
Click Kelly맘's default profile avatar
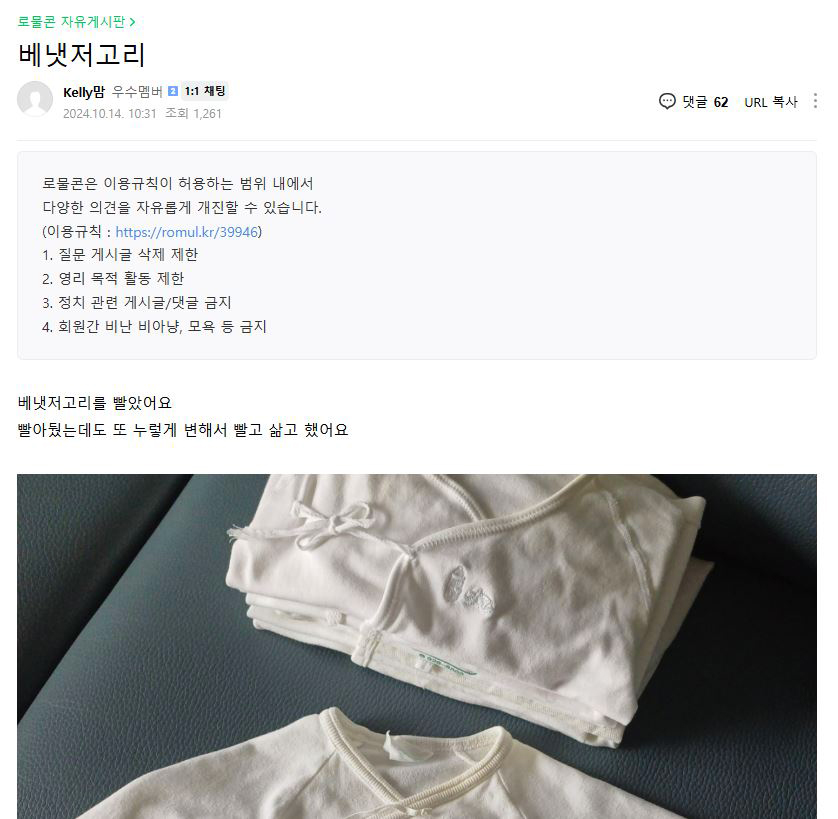coord(35,99)
